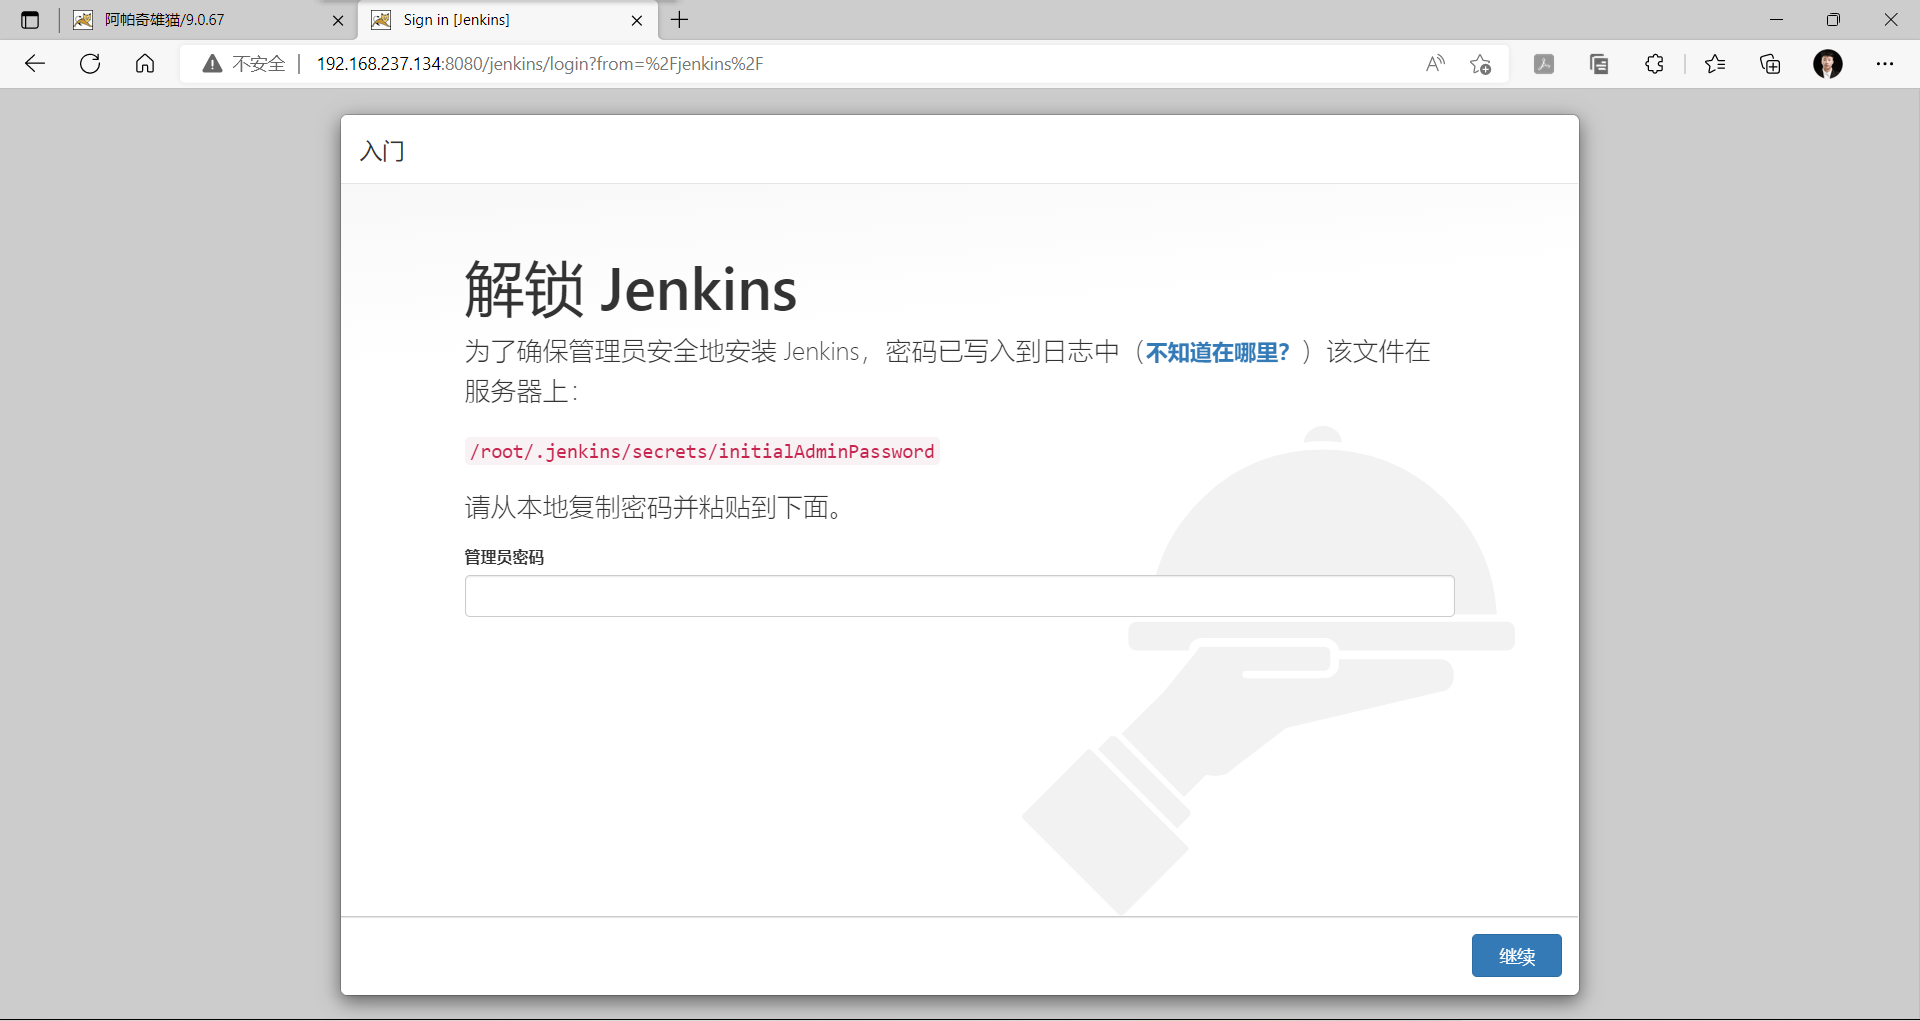Click the initialAdminPassword file path text
The width and height of the screenshot is (1920, 1021).
click(702, 451)
